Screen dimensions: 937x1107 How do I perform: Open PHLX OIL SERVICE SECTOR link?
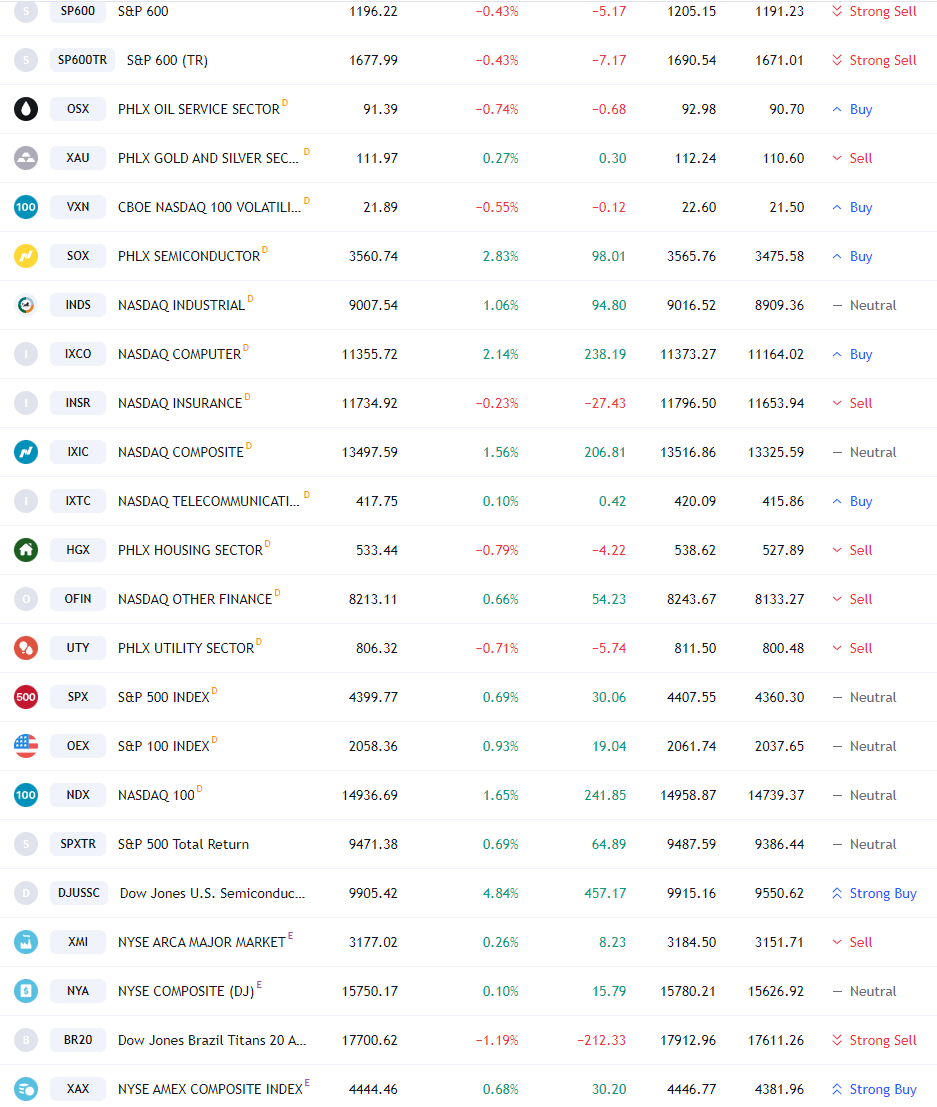[198, 109]
